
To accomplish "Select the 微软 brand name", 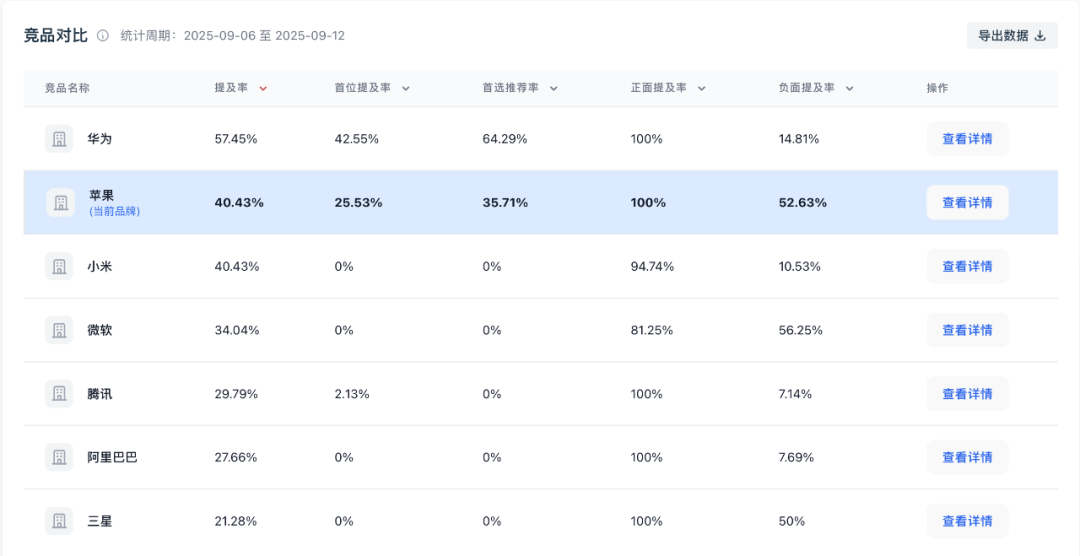I will coord(99,330).
